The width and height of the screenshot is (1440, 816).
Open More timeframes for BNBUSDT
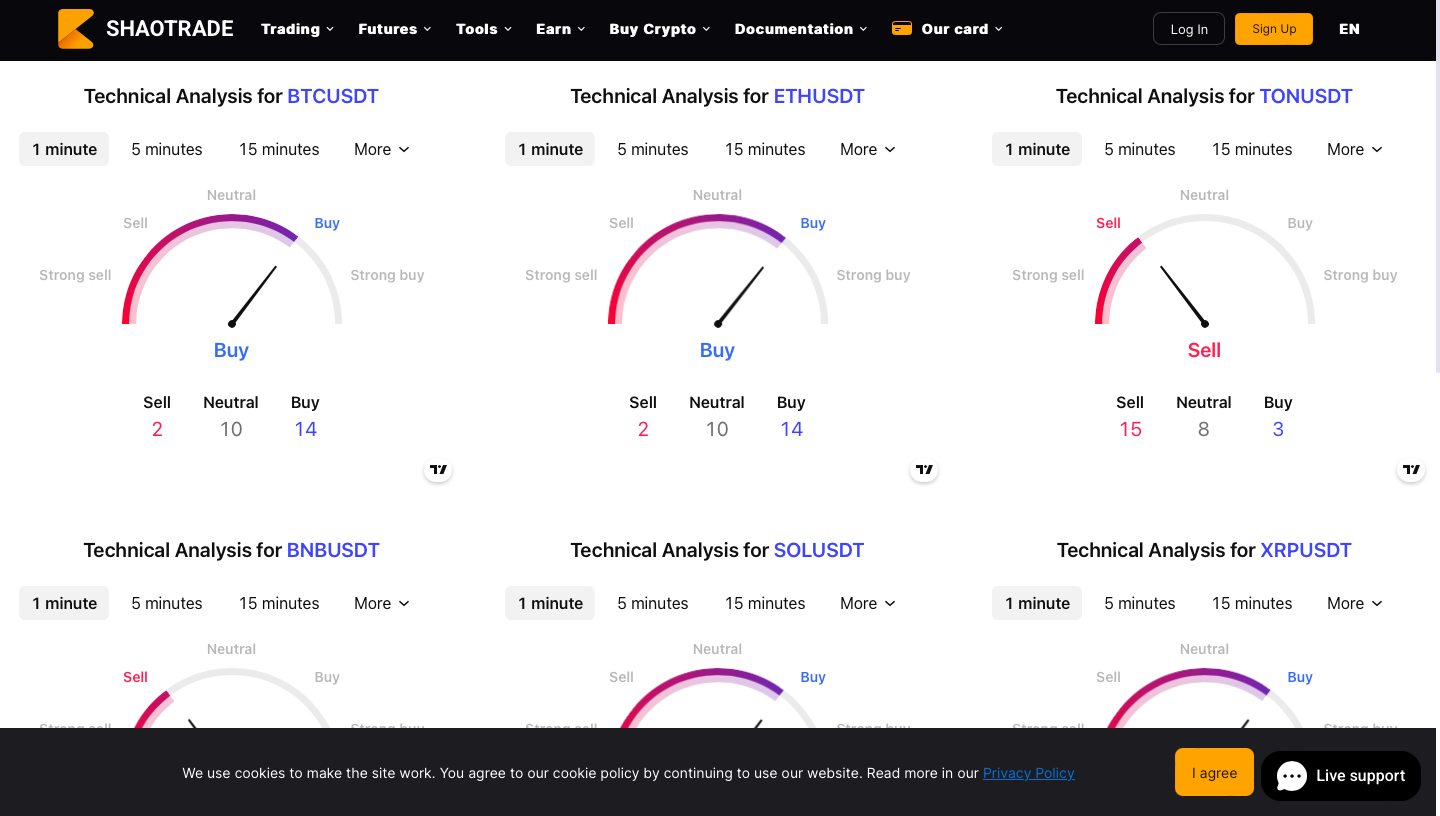point(382,603)
